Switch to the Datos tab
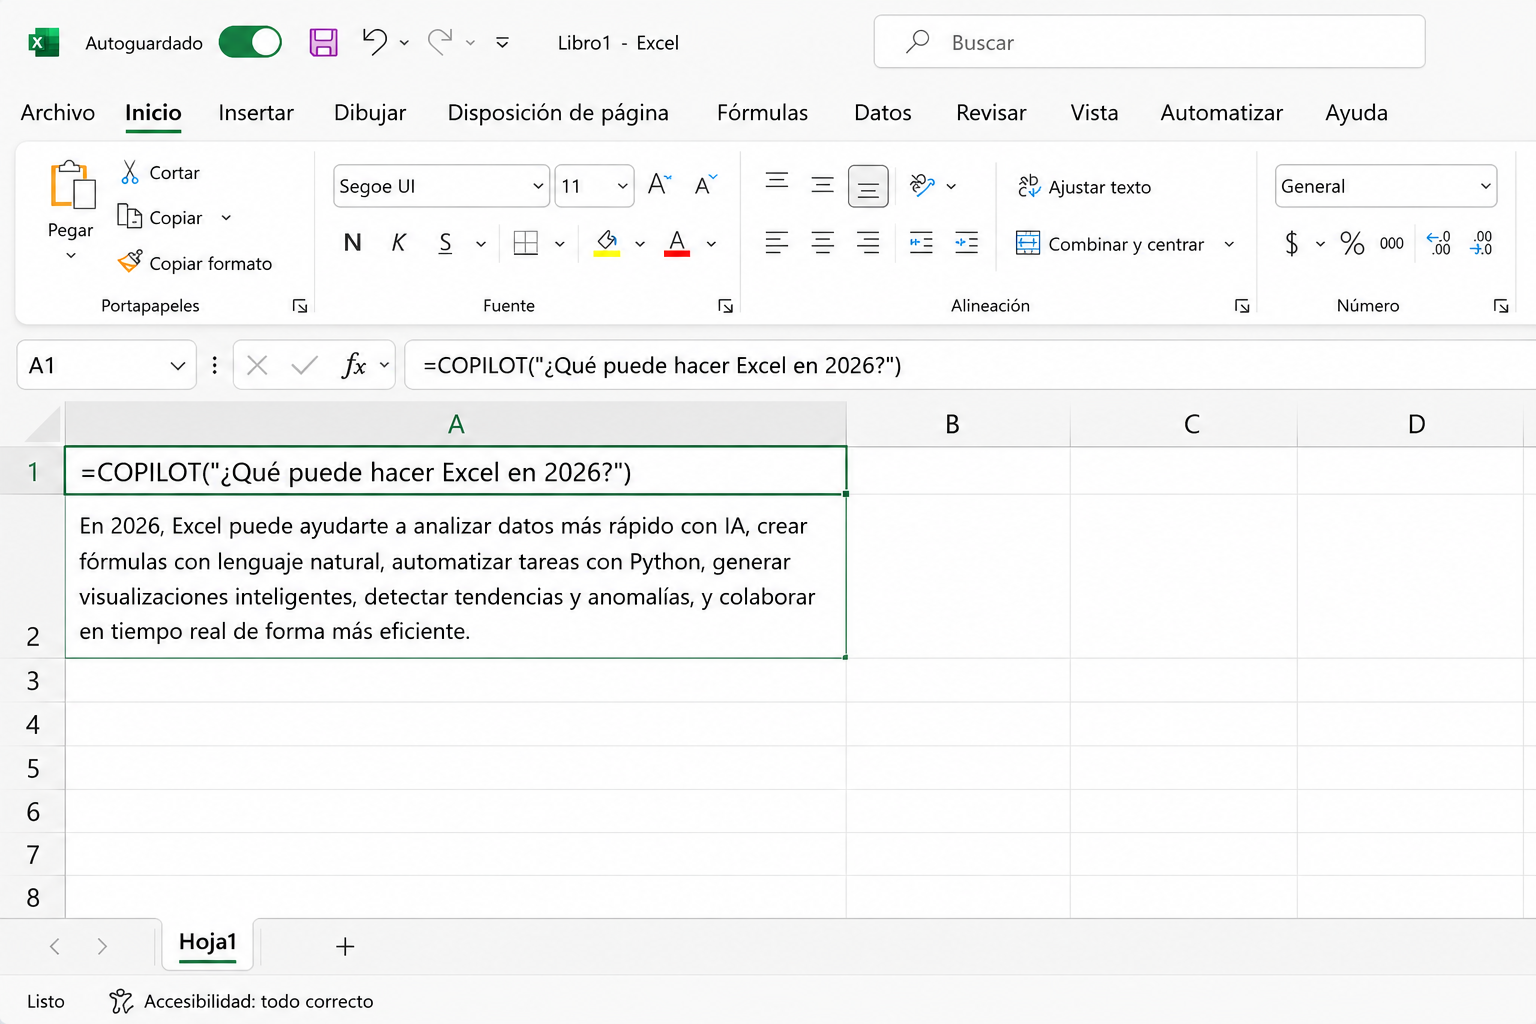Image resolution: width=1536 pixels, height=1024 pixels. [883, 113]
